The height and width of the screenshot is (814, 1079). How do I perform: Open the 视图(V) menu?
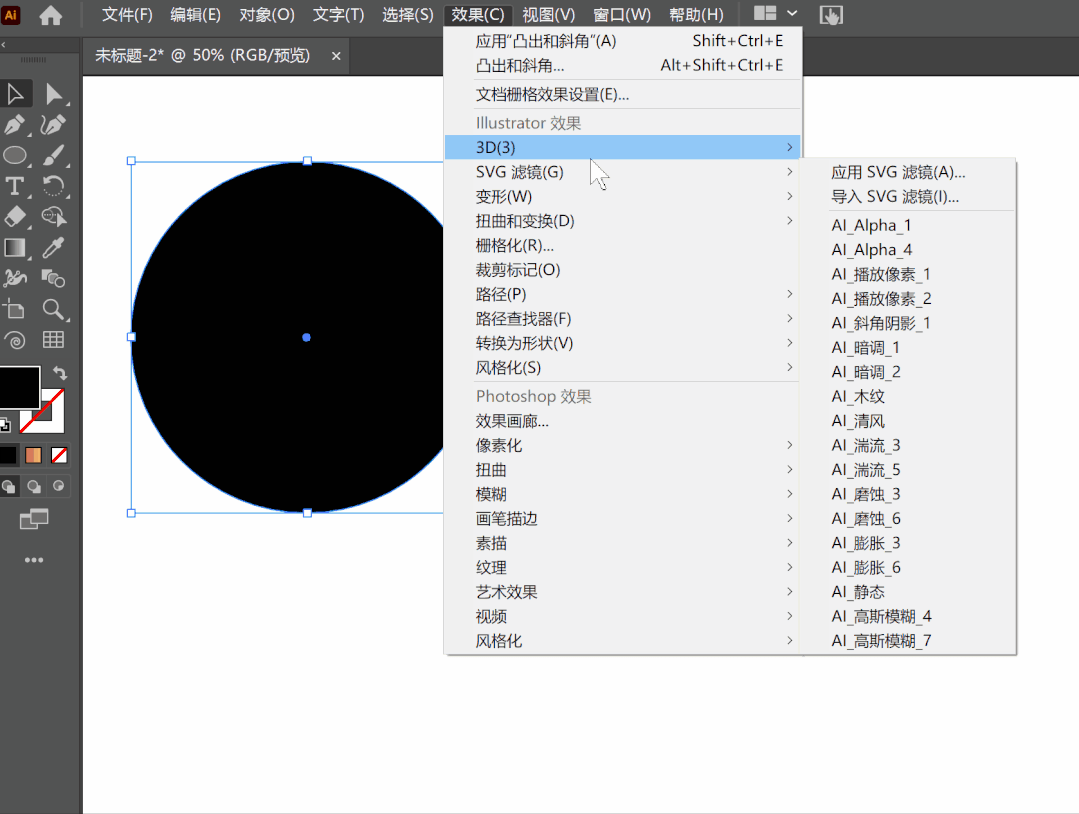click(548, 14)
